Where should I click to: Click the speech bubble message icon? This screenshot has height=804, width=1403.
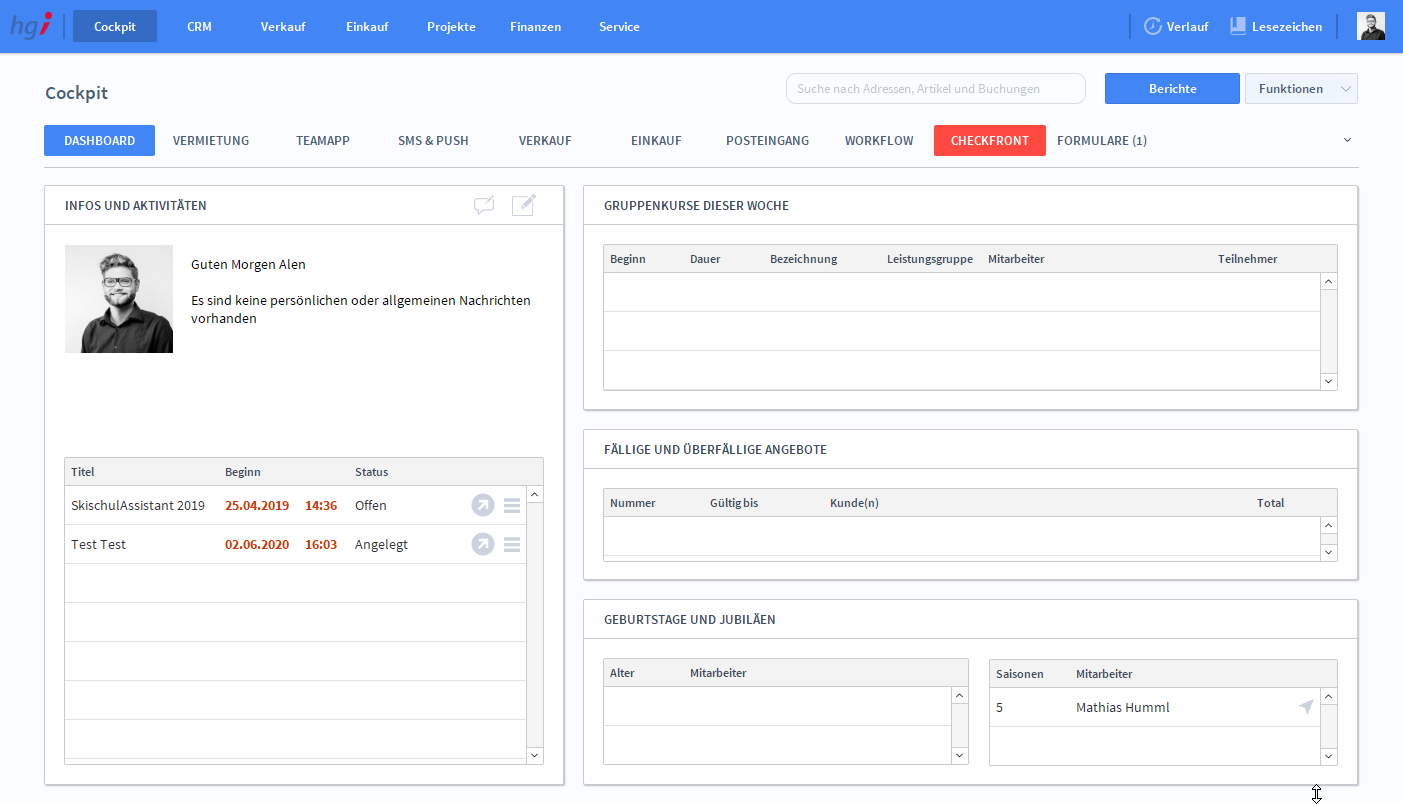coord(484,205)
